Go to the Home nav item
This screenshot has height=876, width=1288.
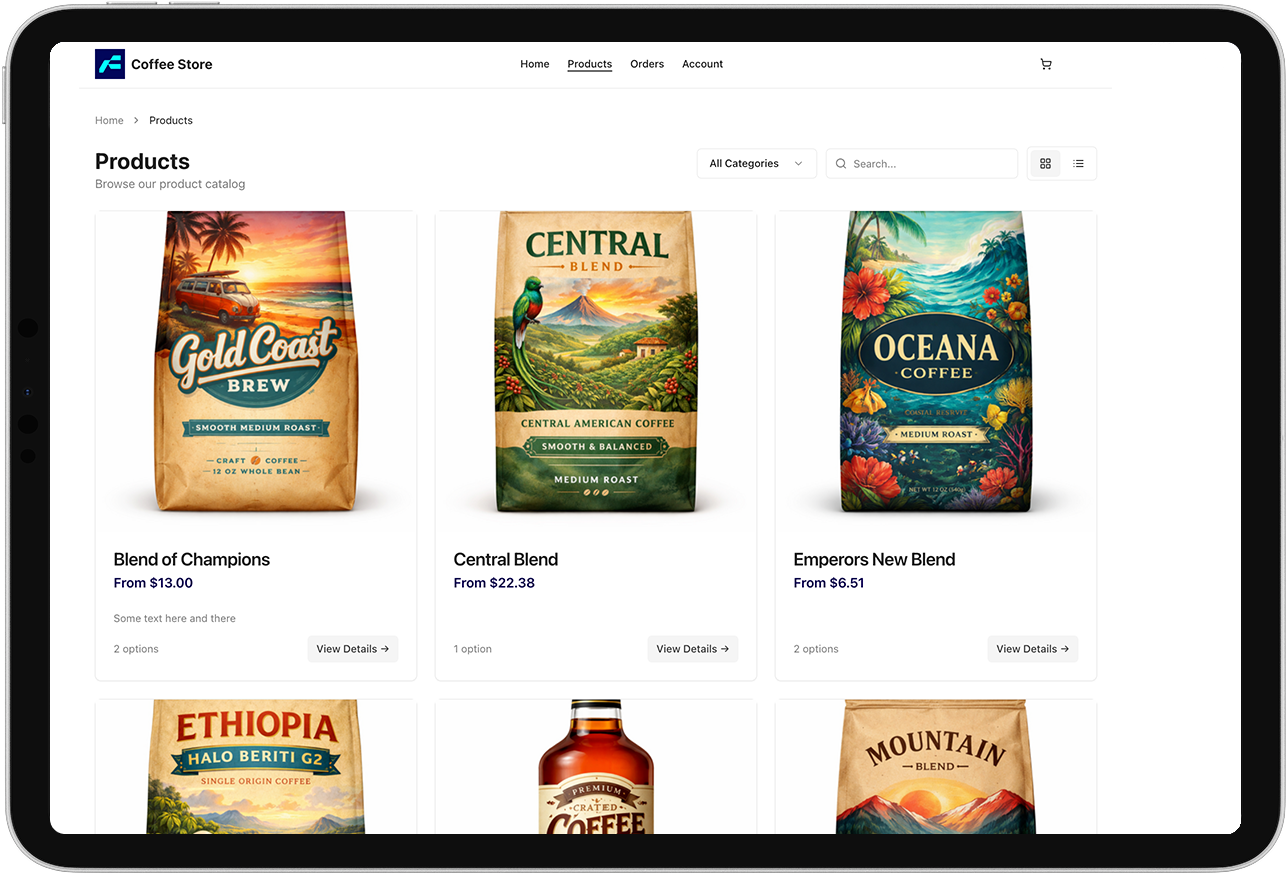click(535, 64)
